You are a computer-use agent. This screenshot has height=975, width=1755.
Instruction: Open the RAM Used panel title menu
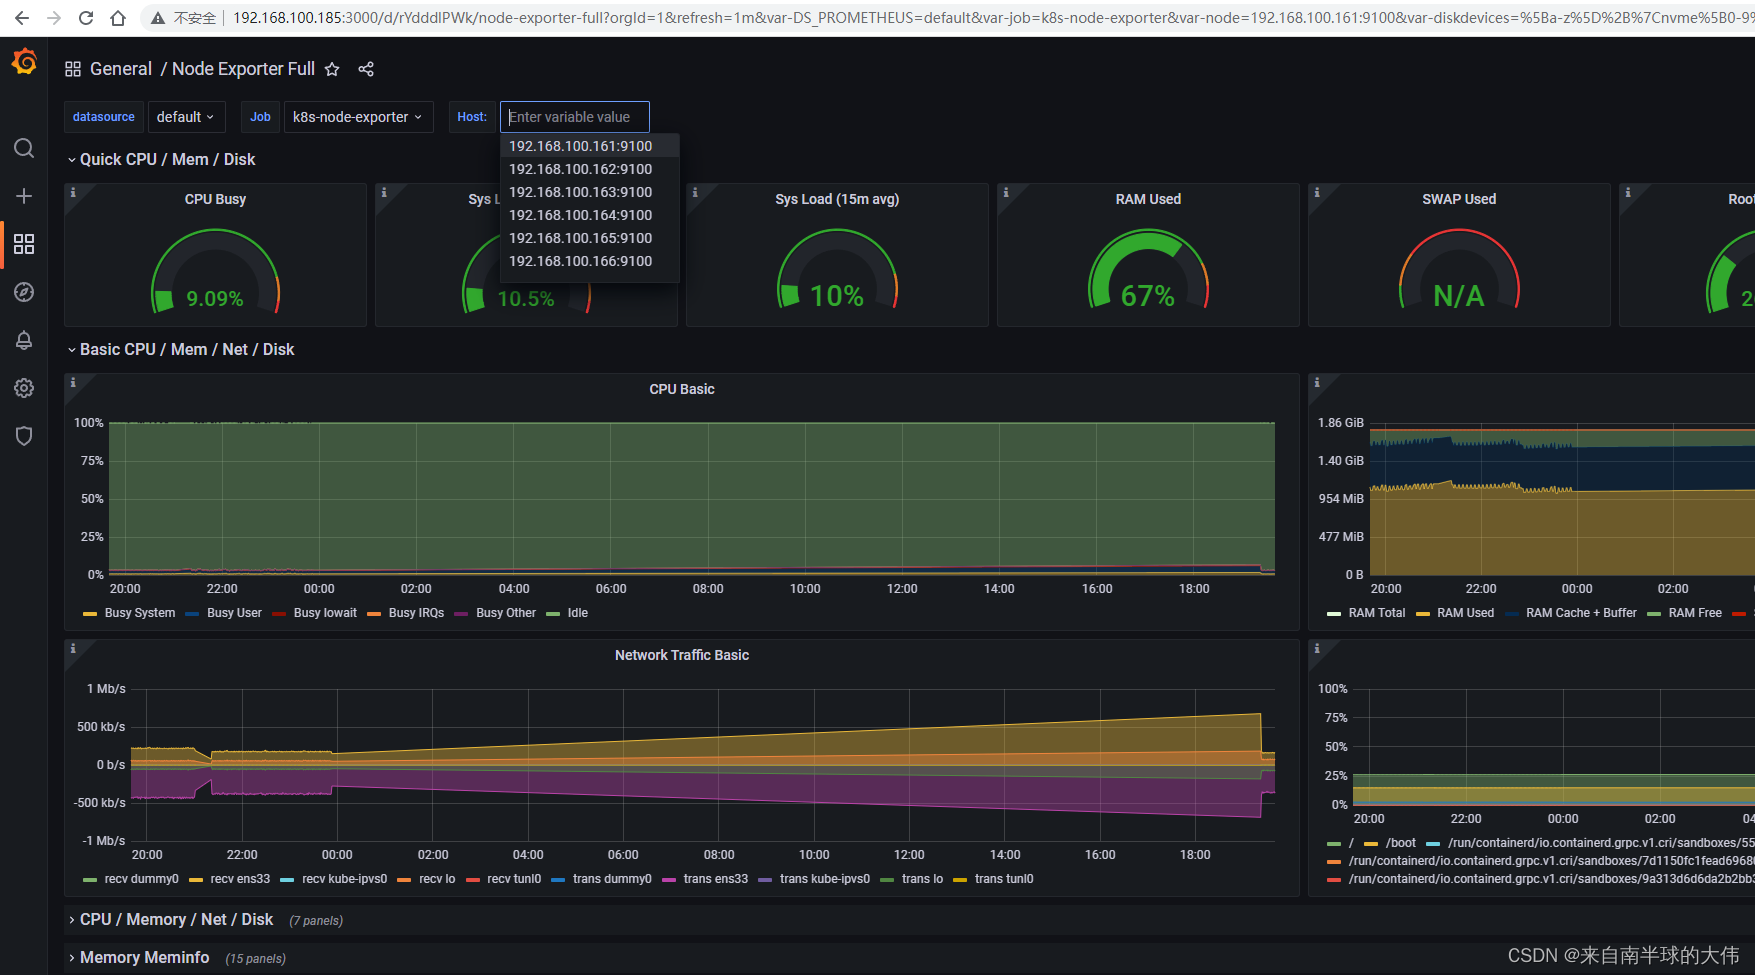point(1148,199)
